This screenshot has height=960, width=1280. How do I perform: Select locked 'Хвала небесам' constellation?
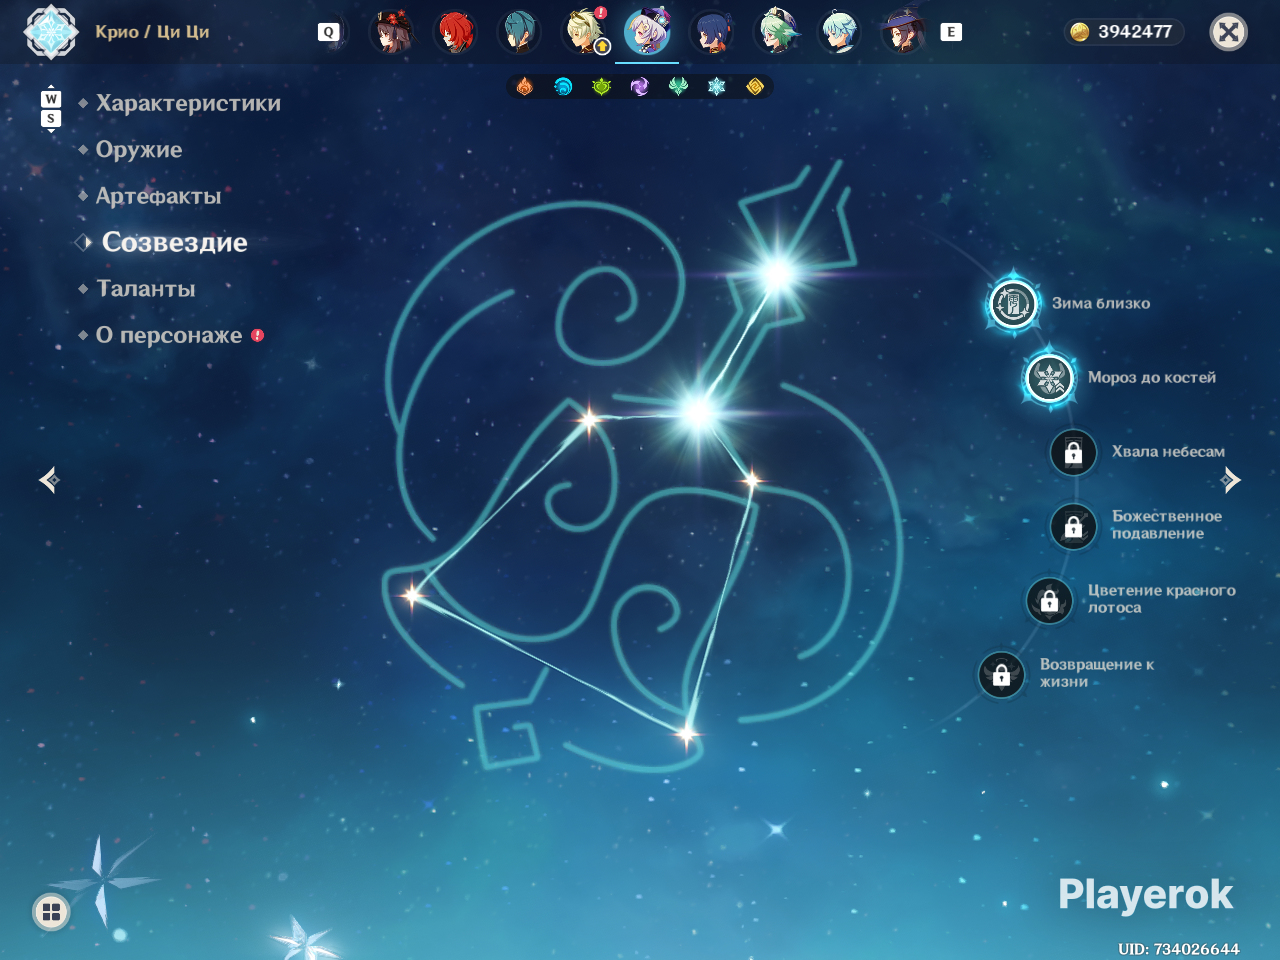point(1073,452)
